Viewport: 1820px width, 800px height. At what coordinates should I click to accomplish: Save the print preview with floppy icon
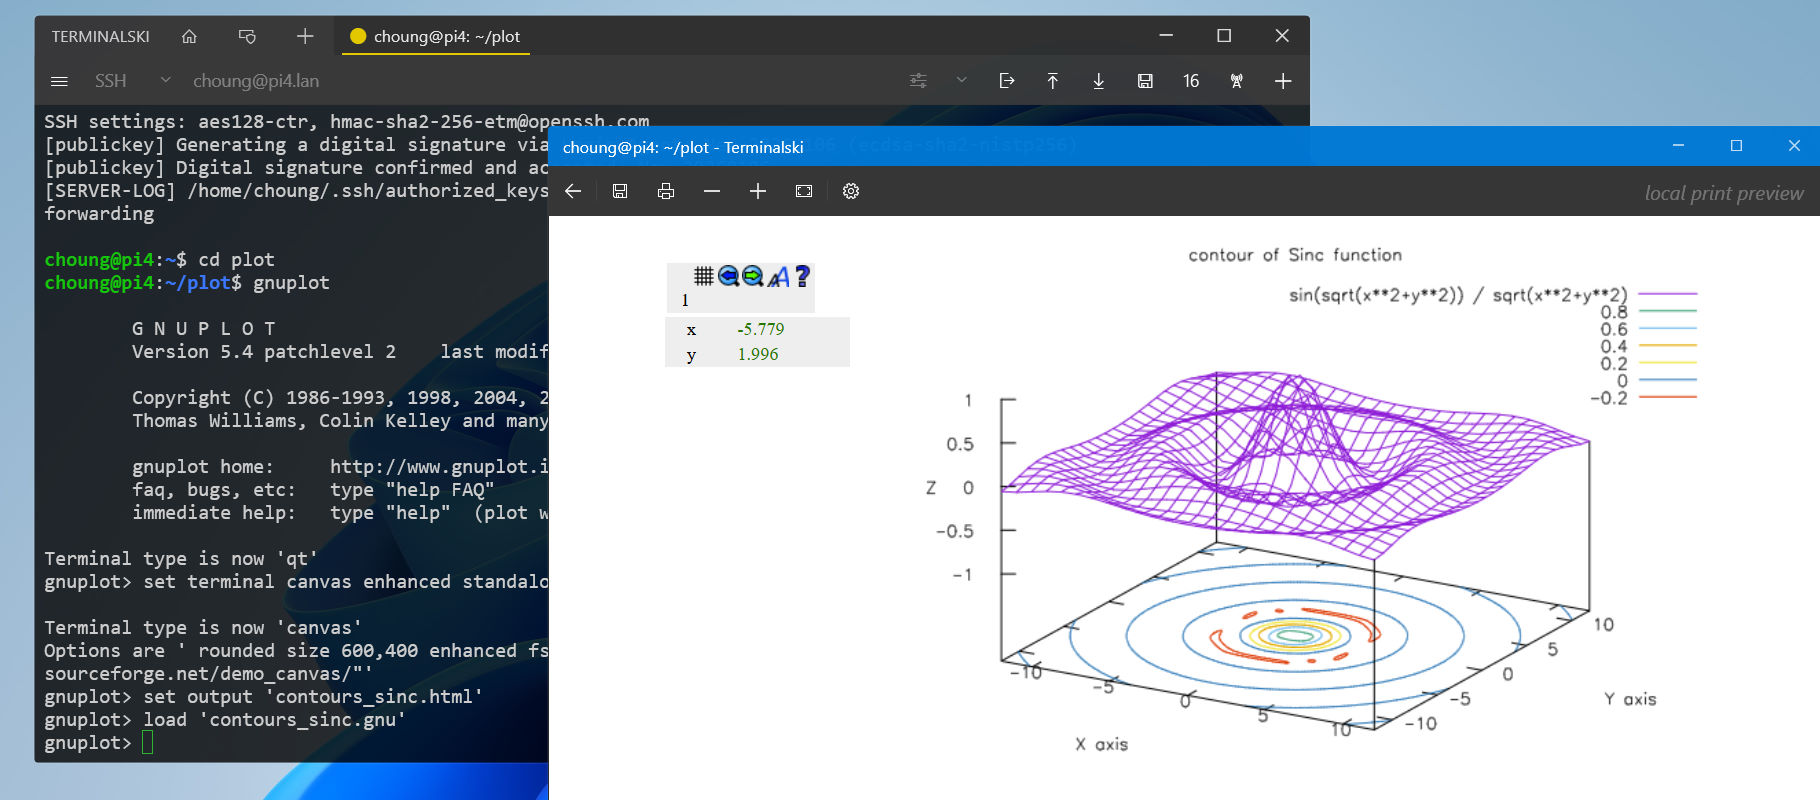[620, 191]
